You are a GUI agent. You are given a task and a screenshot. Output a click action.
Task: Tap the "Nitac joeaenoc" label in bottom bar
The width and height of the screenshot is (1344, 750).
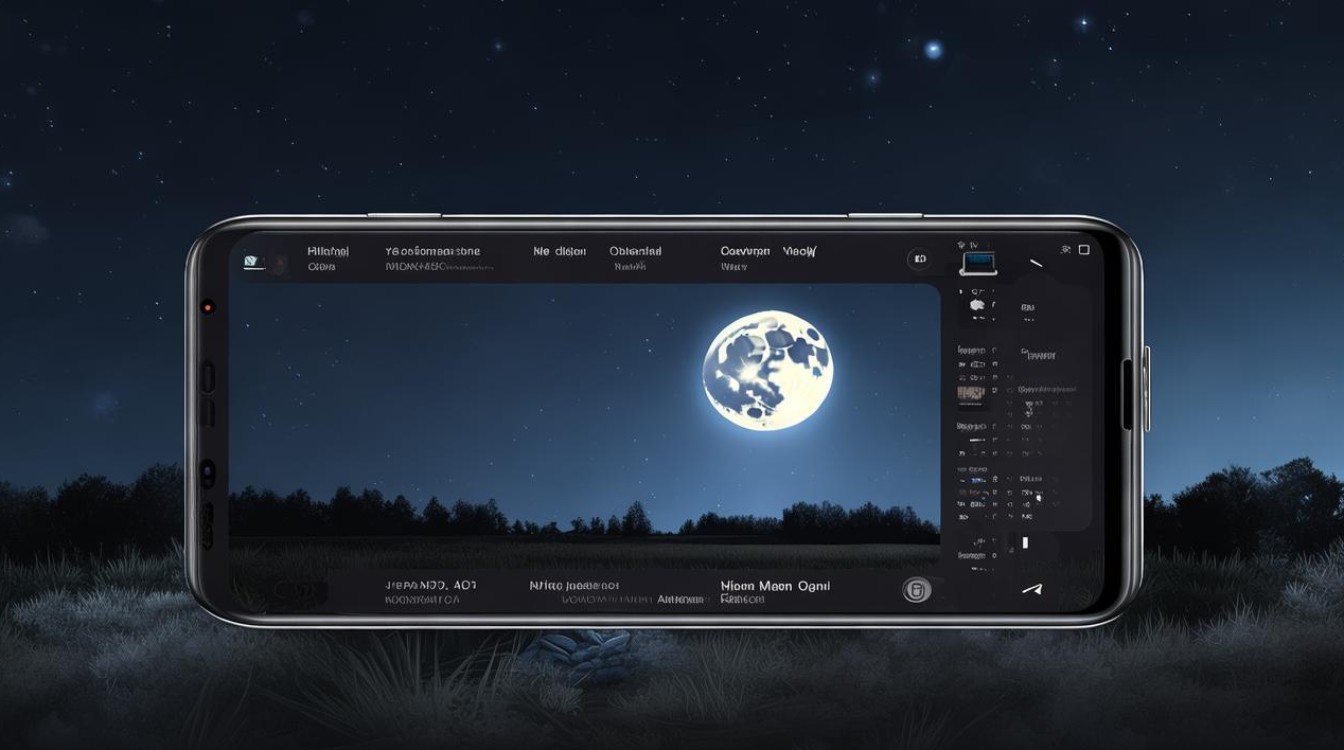(x=574, y=585)
